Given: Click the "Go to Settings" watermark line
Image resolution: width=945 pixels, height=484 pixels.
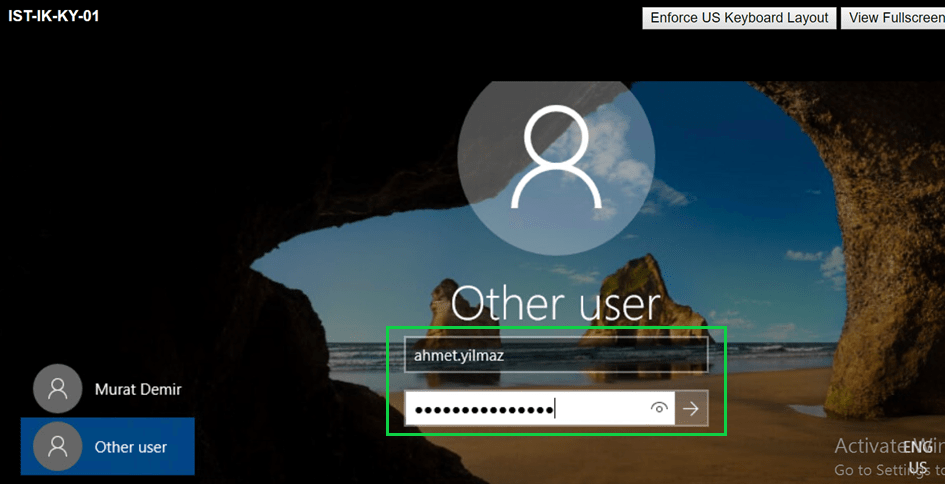Looking at the screenshot, I should tap(868, 470).
